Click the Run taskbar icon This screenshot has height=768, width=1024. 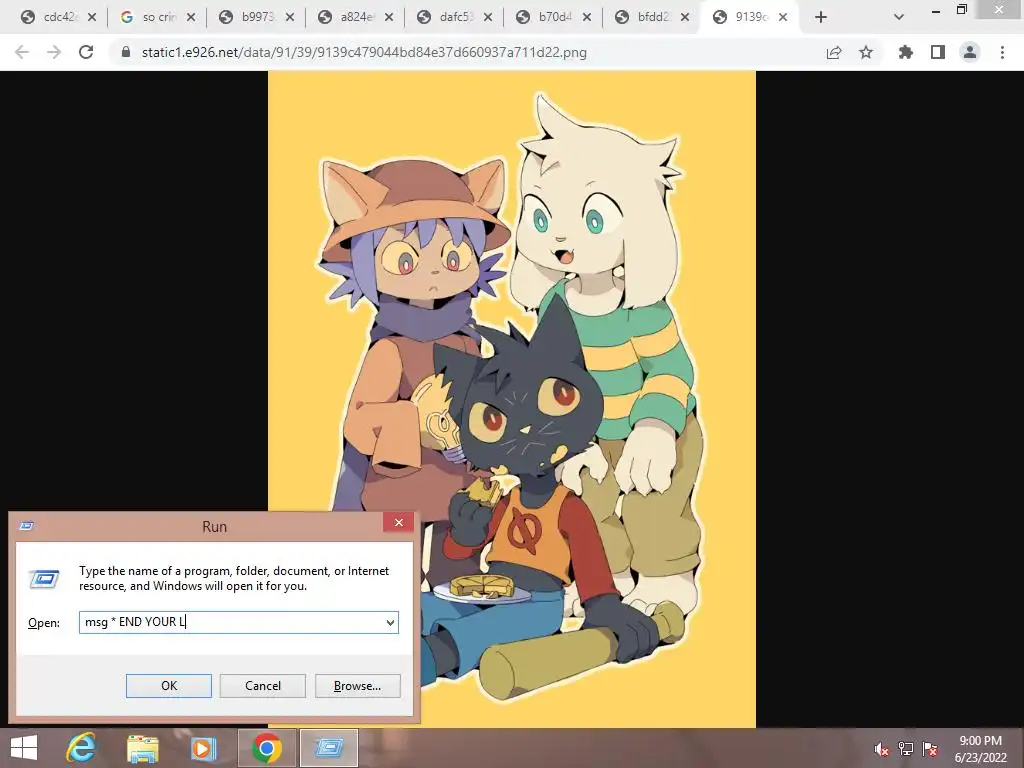(328, 748)
